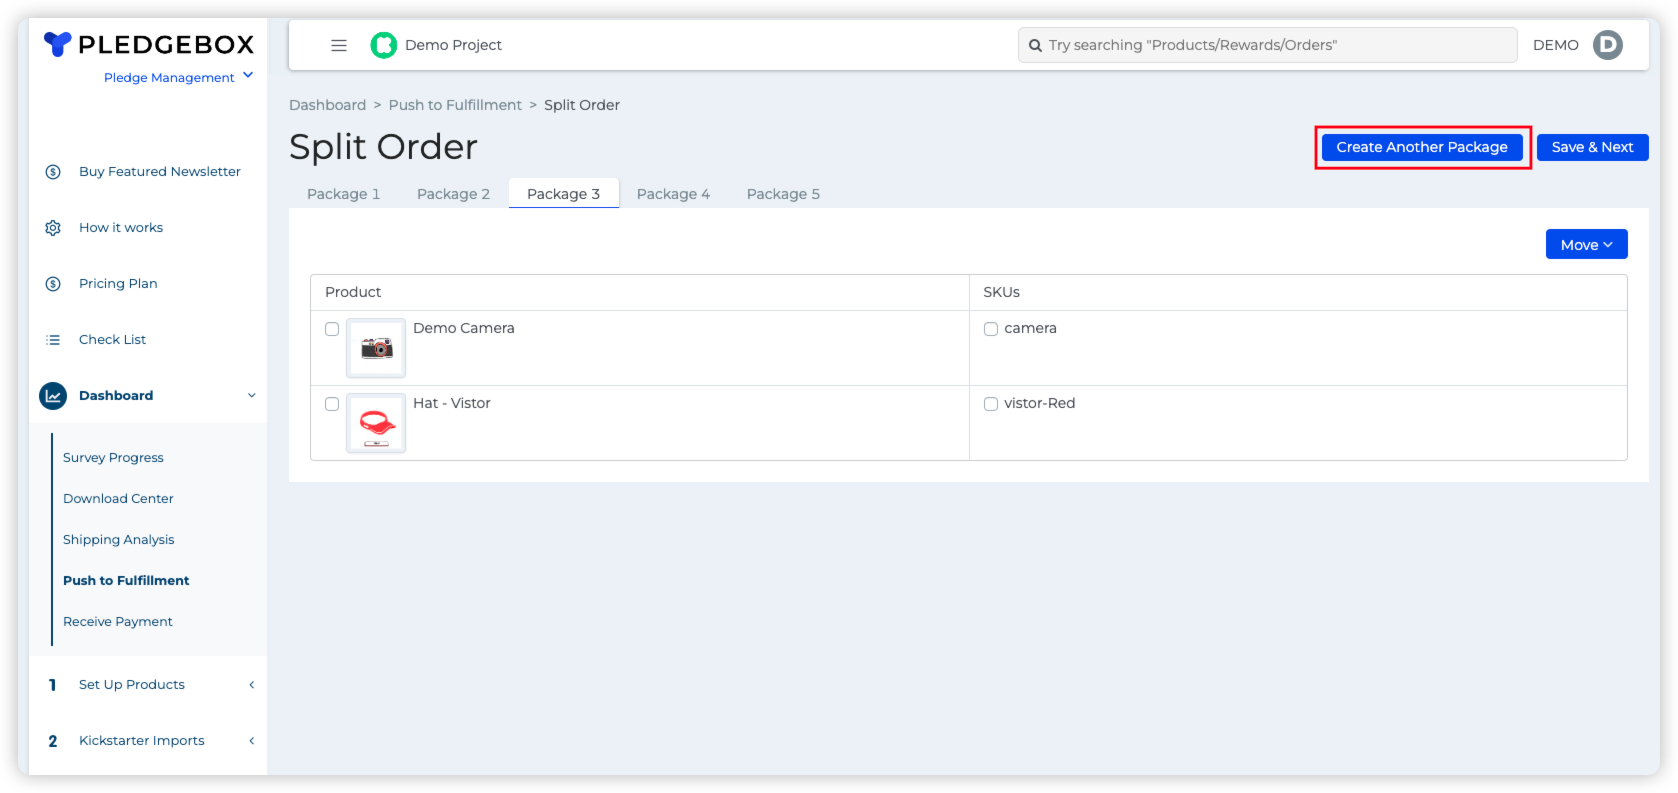Click the Demo Camera product name
Image resolution: width=1678 pixels, height=793 pixels.
pos(464,328)
